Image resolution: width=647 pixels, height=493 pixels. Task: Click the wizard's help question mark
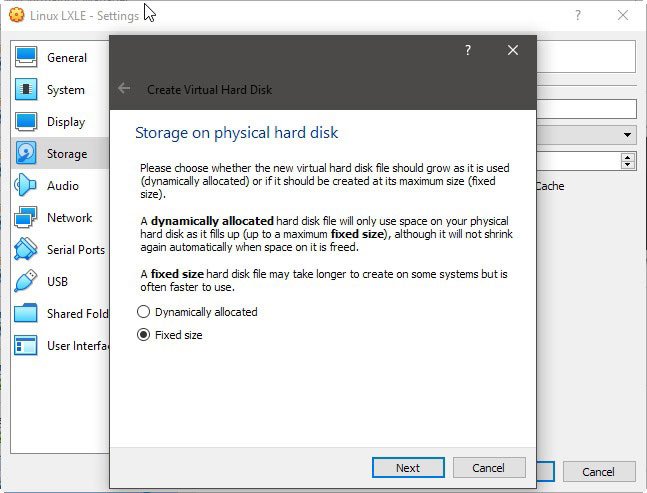[x=468, y=50]
